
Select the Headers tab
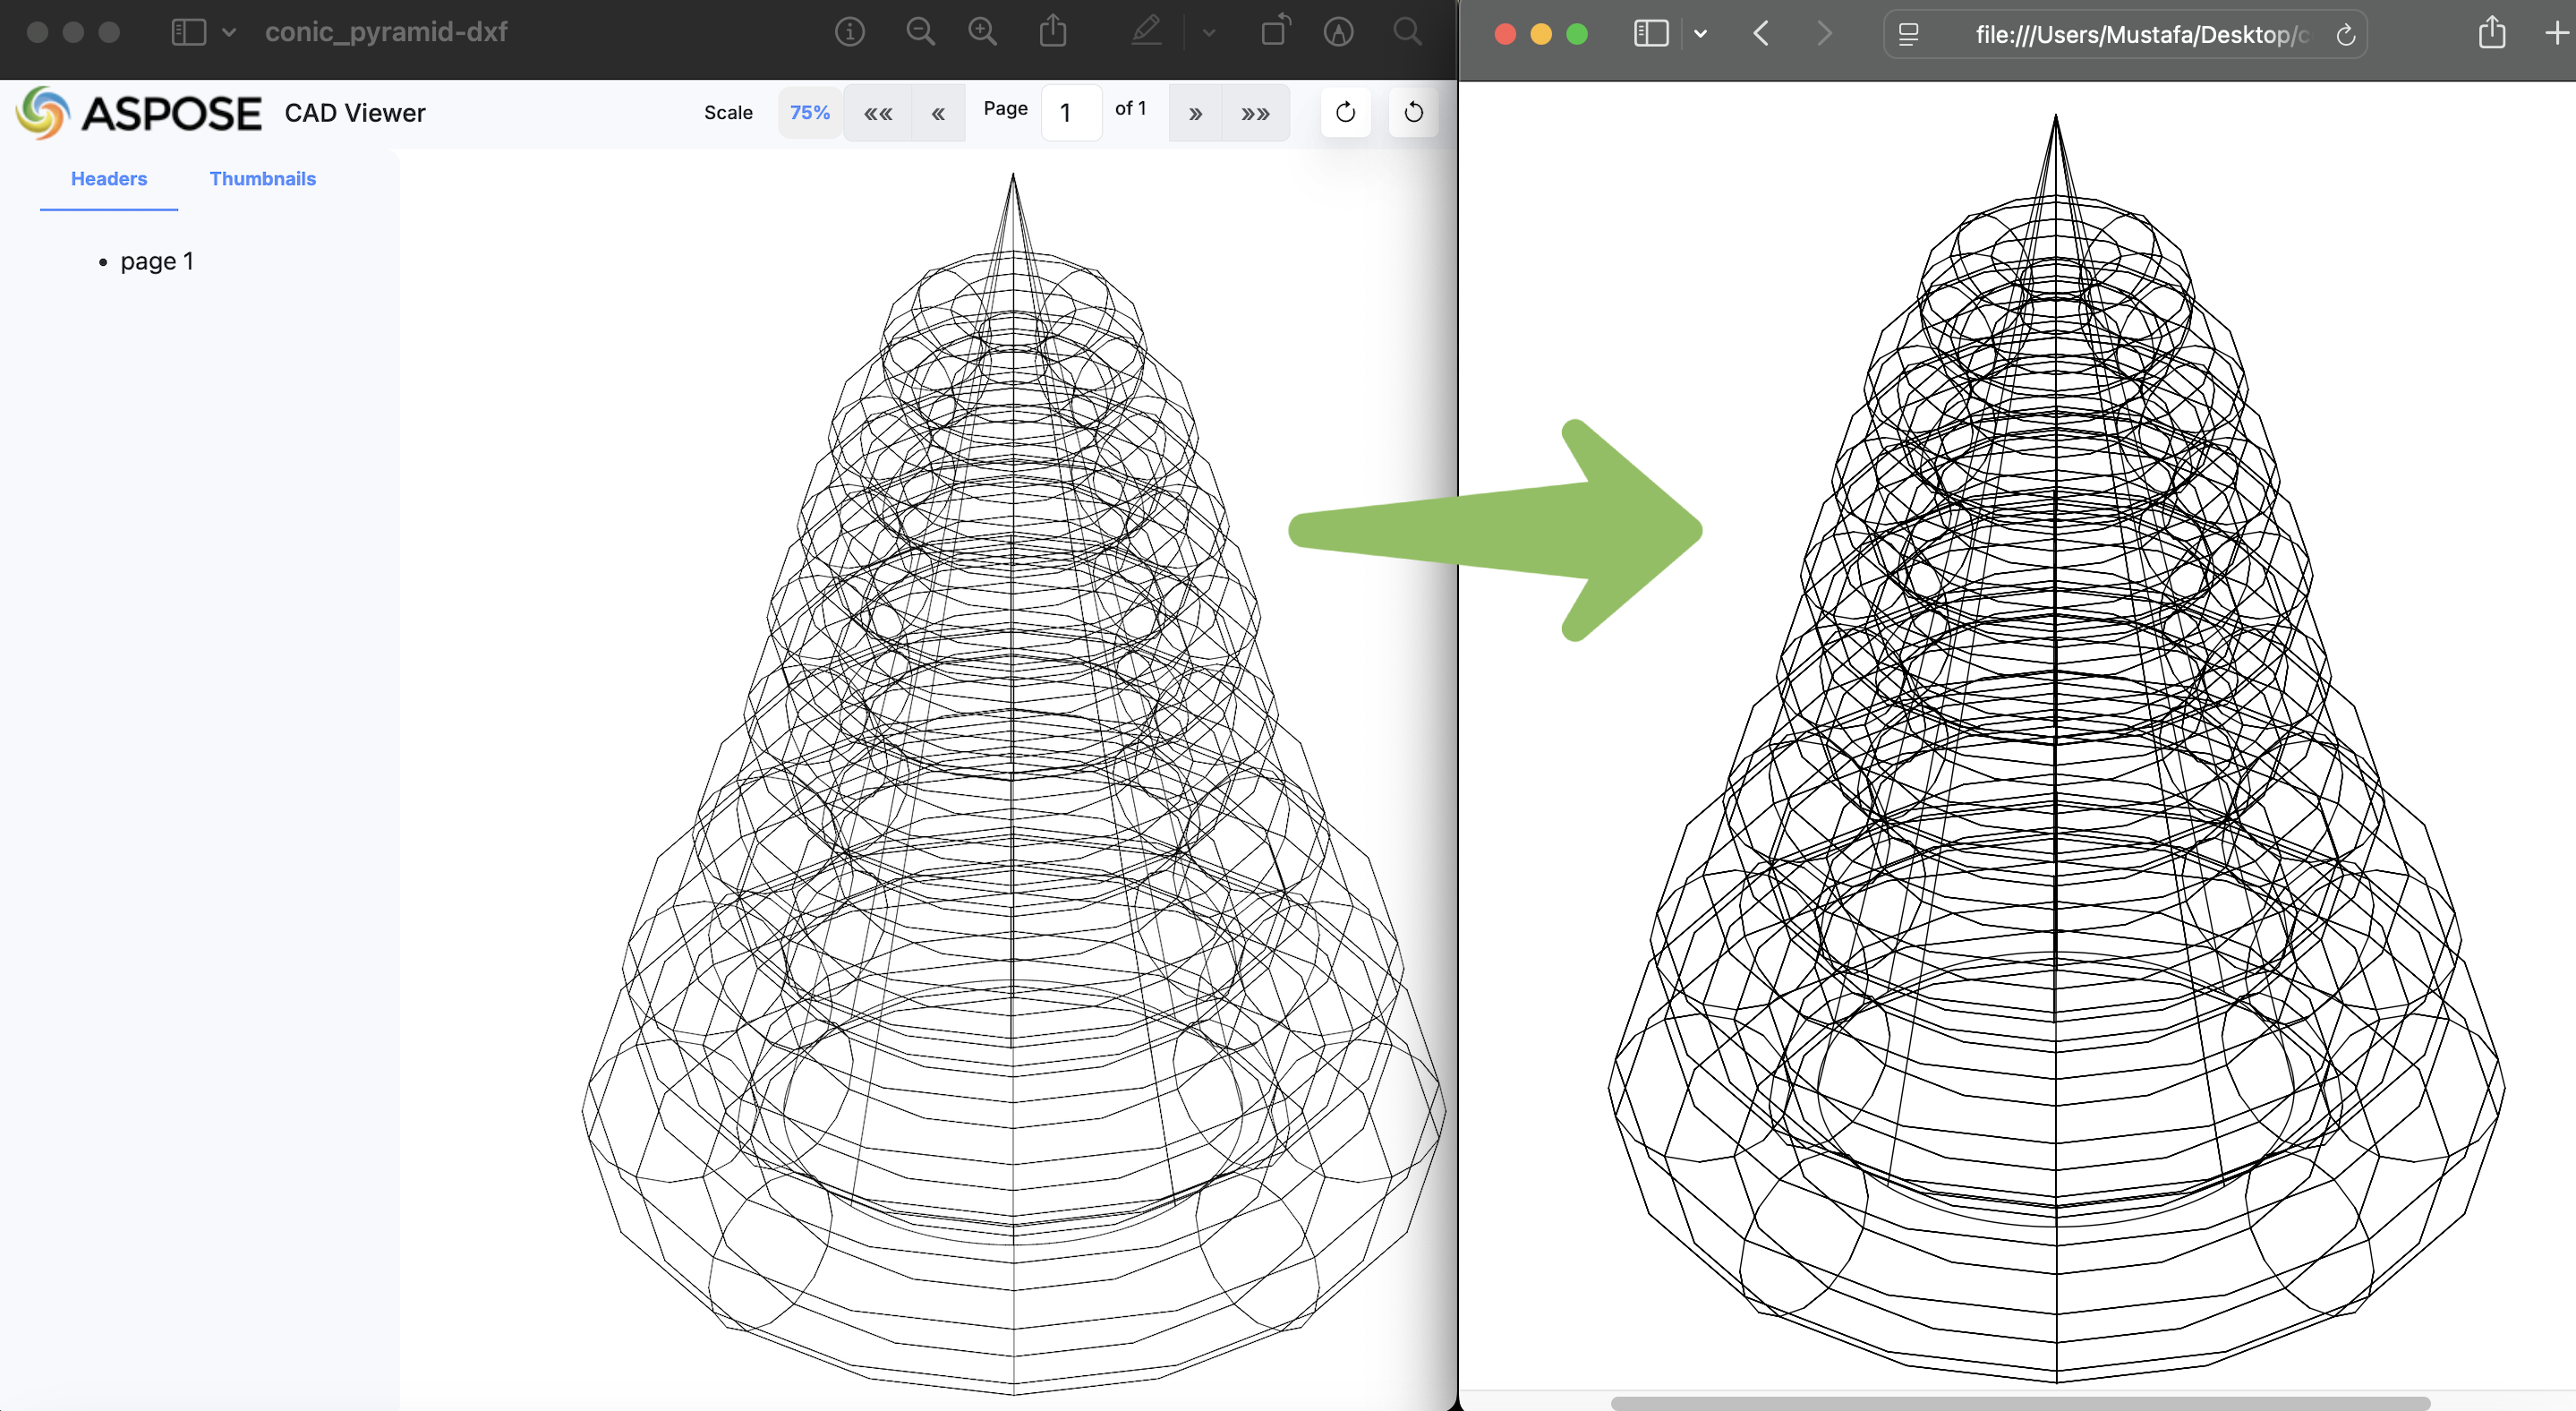coord(108,179)
